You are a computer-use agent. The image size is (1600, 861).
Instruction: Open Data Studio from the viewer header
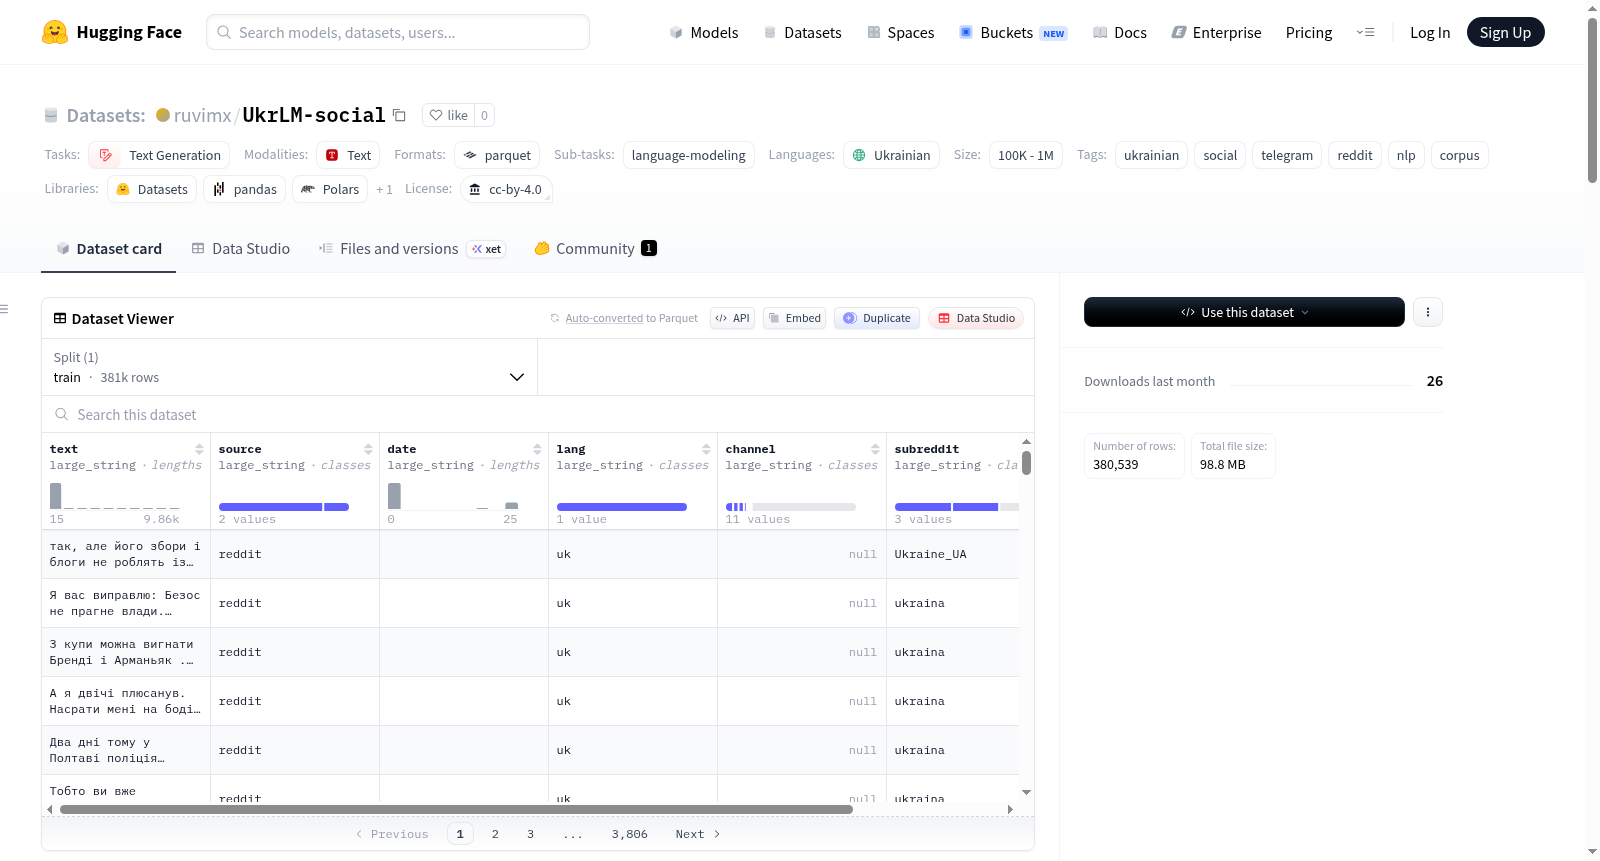[x=975, y=318]
